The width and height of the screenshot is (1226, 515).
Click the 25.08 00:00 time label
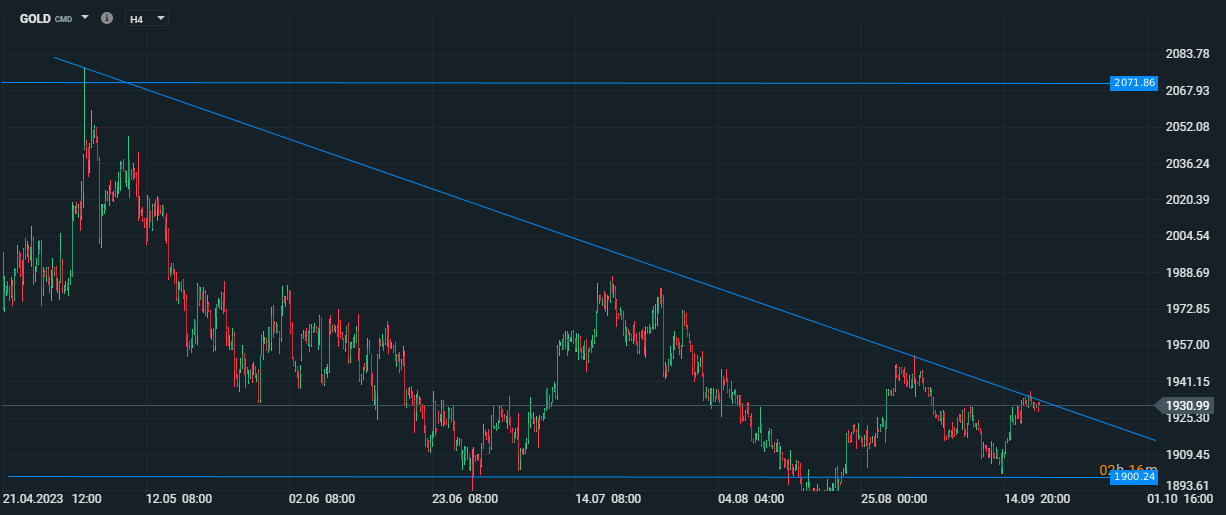point(895,498)
